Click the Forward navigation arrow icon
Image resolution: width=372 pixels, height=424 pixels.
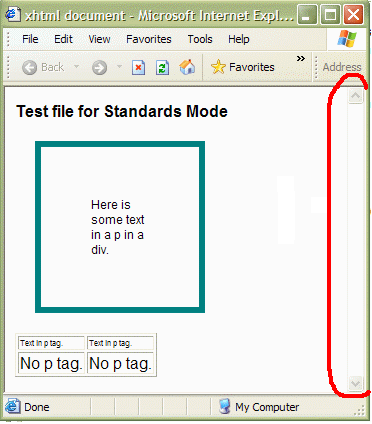click(99, 68)
